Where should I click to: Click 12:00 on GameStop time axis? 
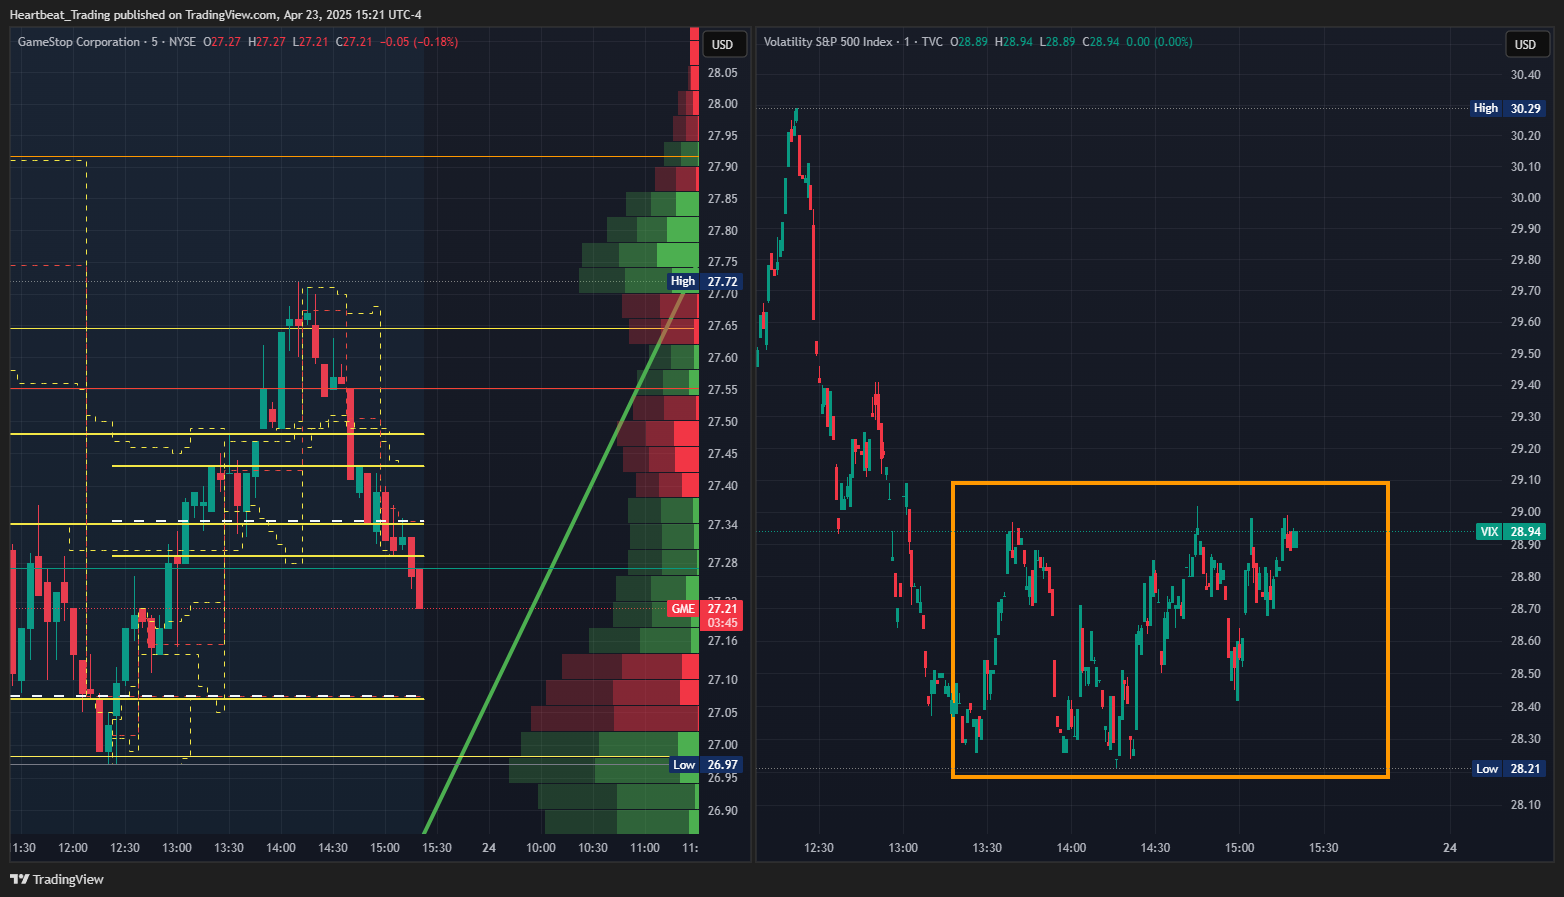pos(73,848)
